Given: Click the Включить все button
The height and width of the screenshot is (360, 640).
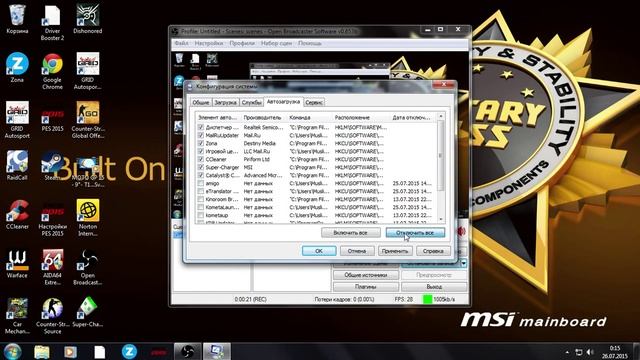Looking at the screenshot, I should (351, 233).
